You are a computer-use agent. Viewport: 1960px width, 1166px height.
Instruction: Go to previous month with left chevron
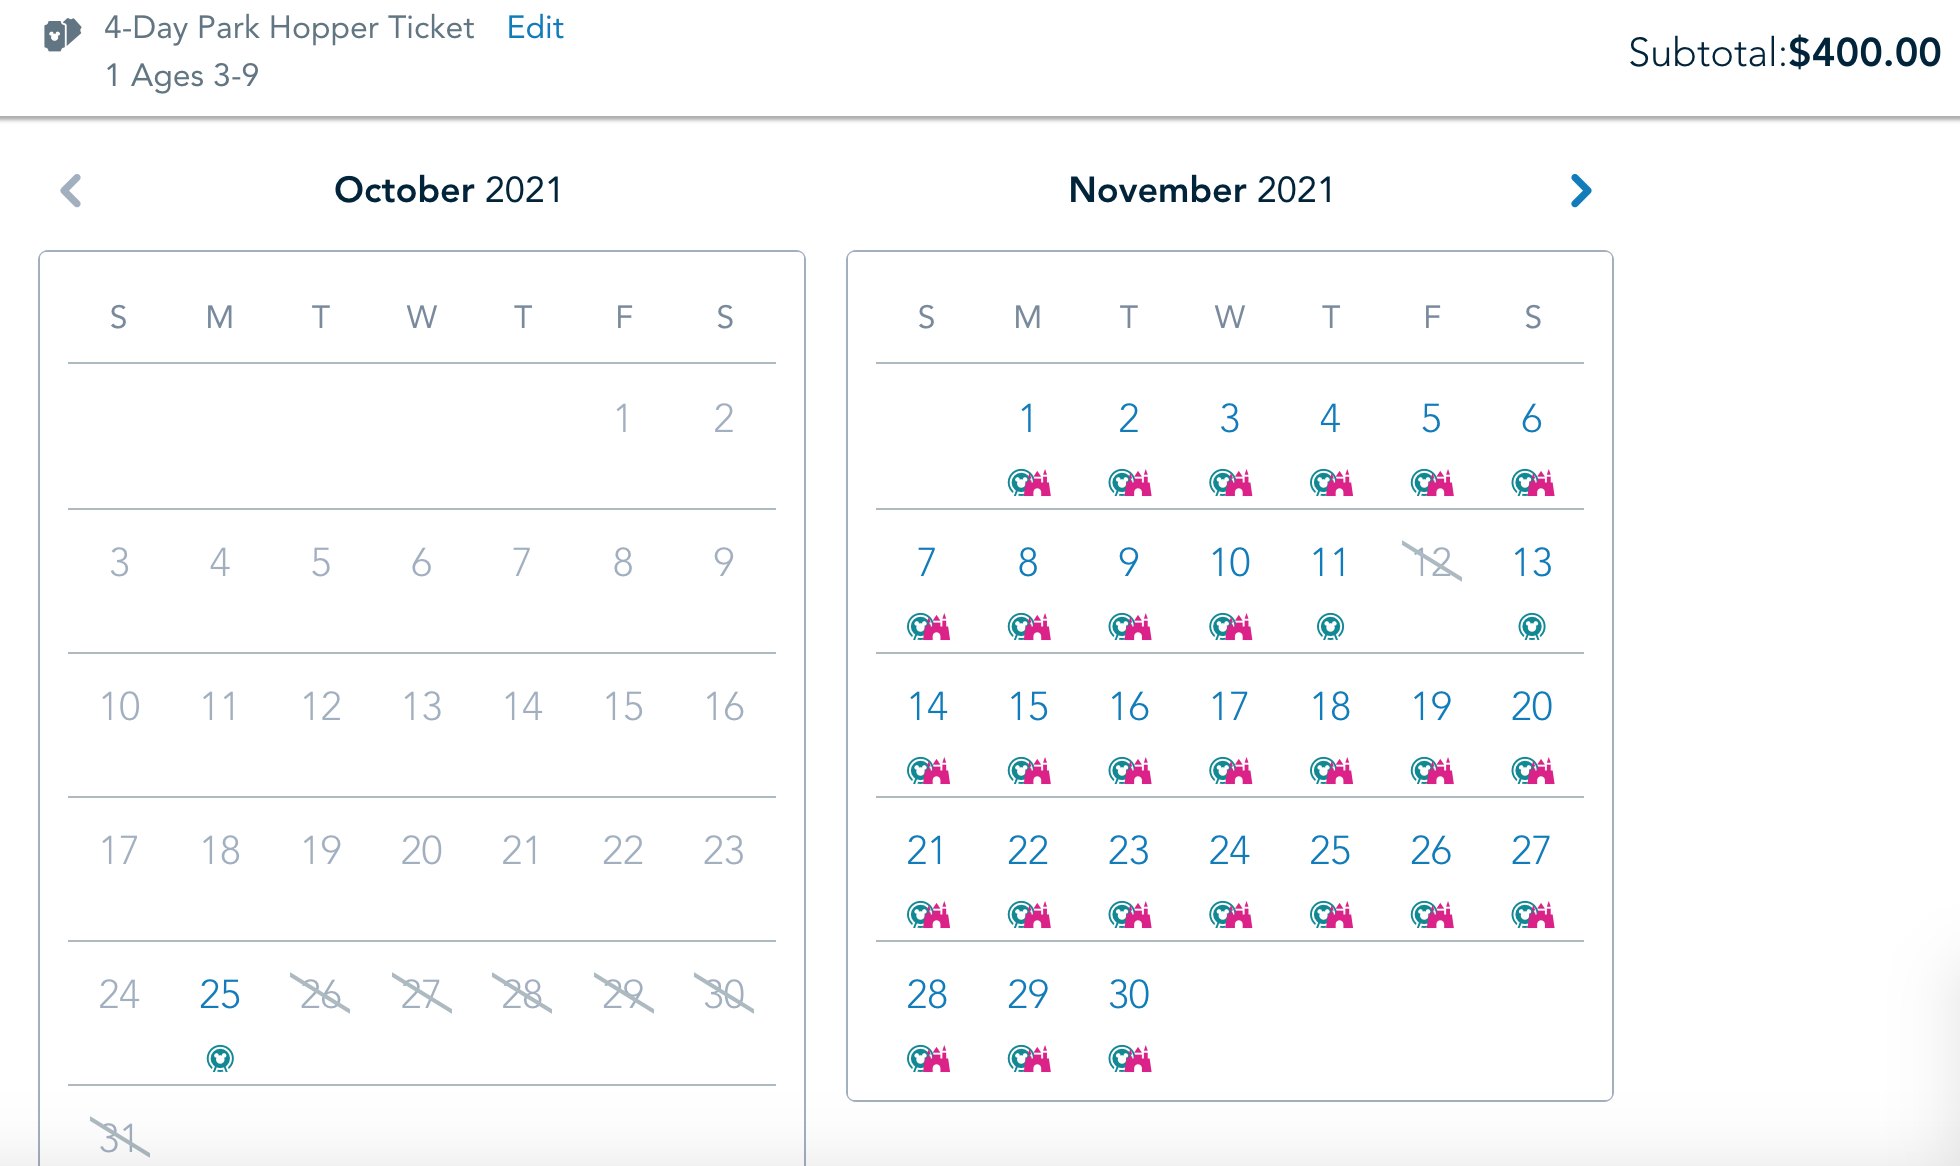pos(71,190)
